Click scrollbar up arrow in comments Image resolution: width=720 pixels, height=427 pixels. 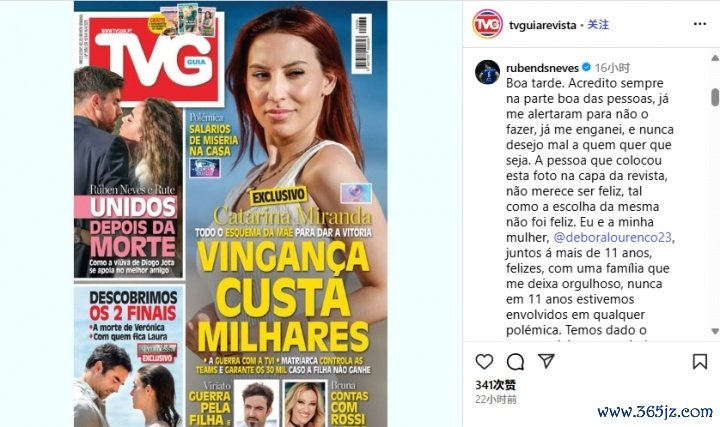pos(715,58)
